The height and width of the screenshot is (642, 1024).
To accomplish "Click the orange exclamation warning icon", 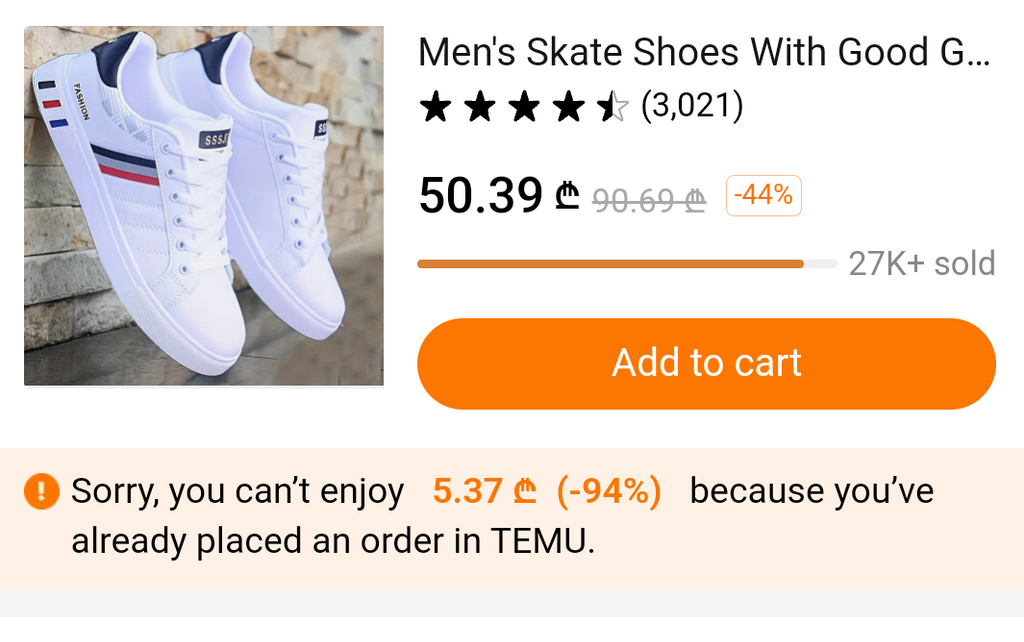I will [41, 491].
